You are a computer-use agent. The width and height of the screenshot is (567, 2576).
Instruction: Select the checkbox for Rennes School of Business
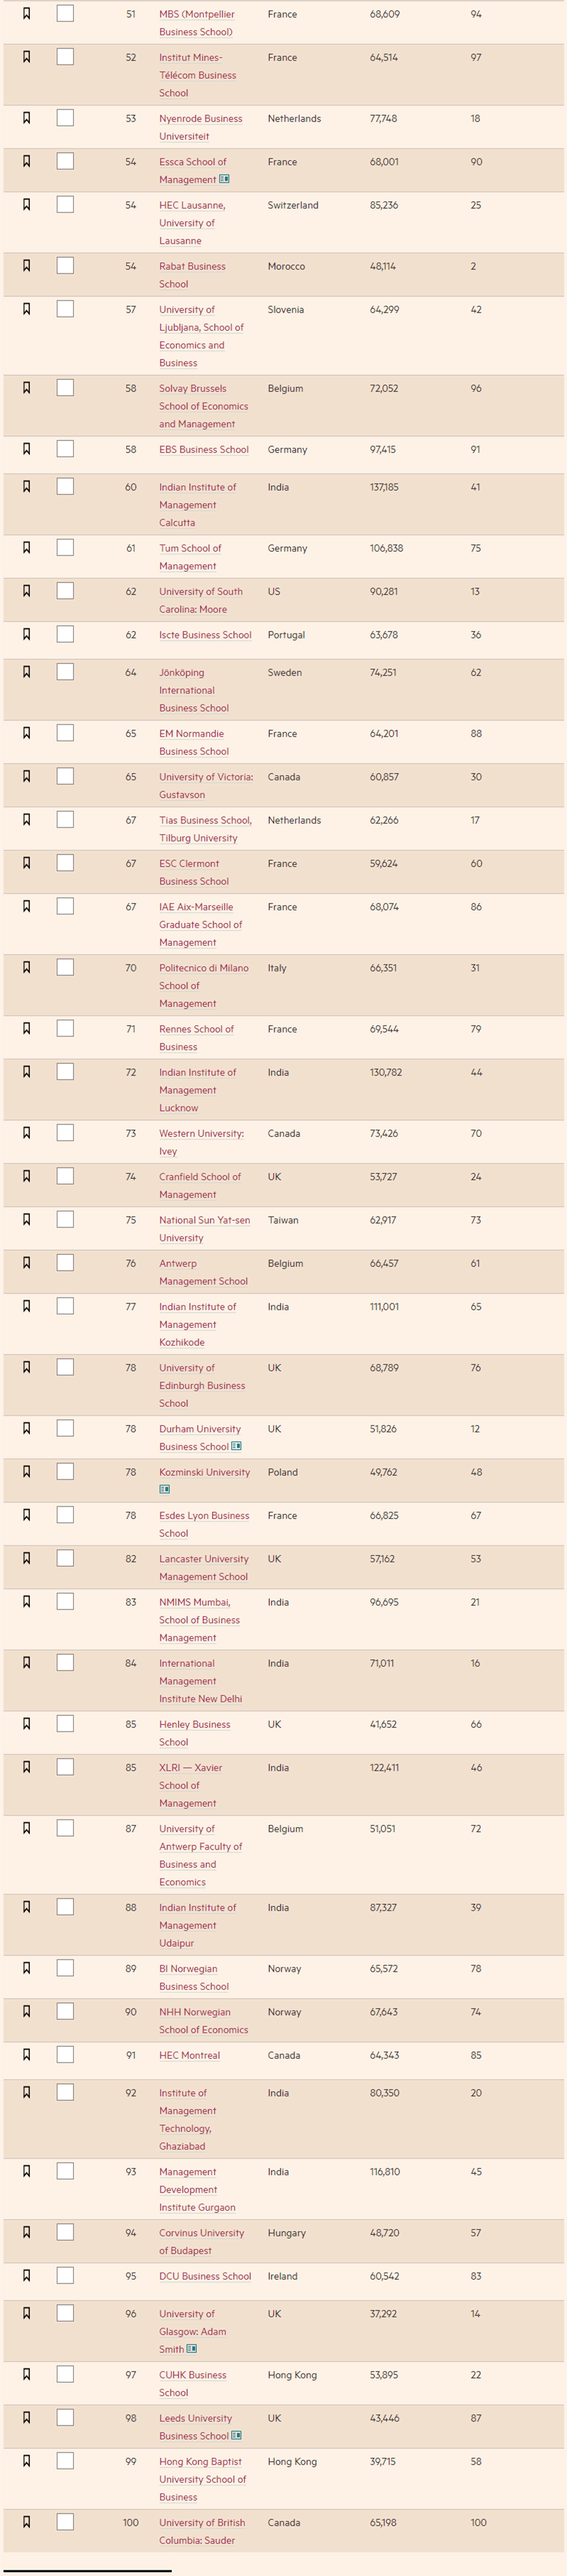pyautogui.click(x=65, y=1028)
